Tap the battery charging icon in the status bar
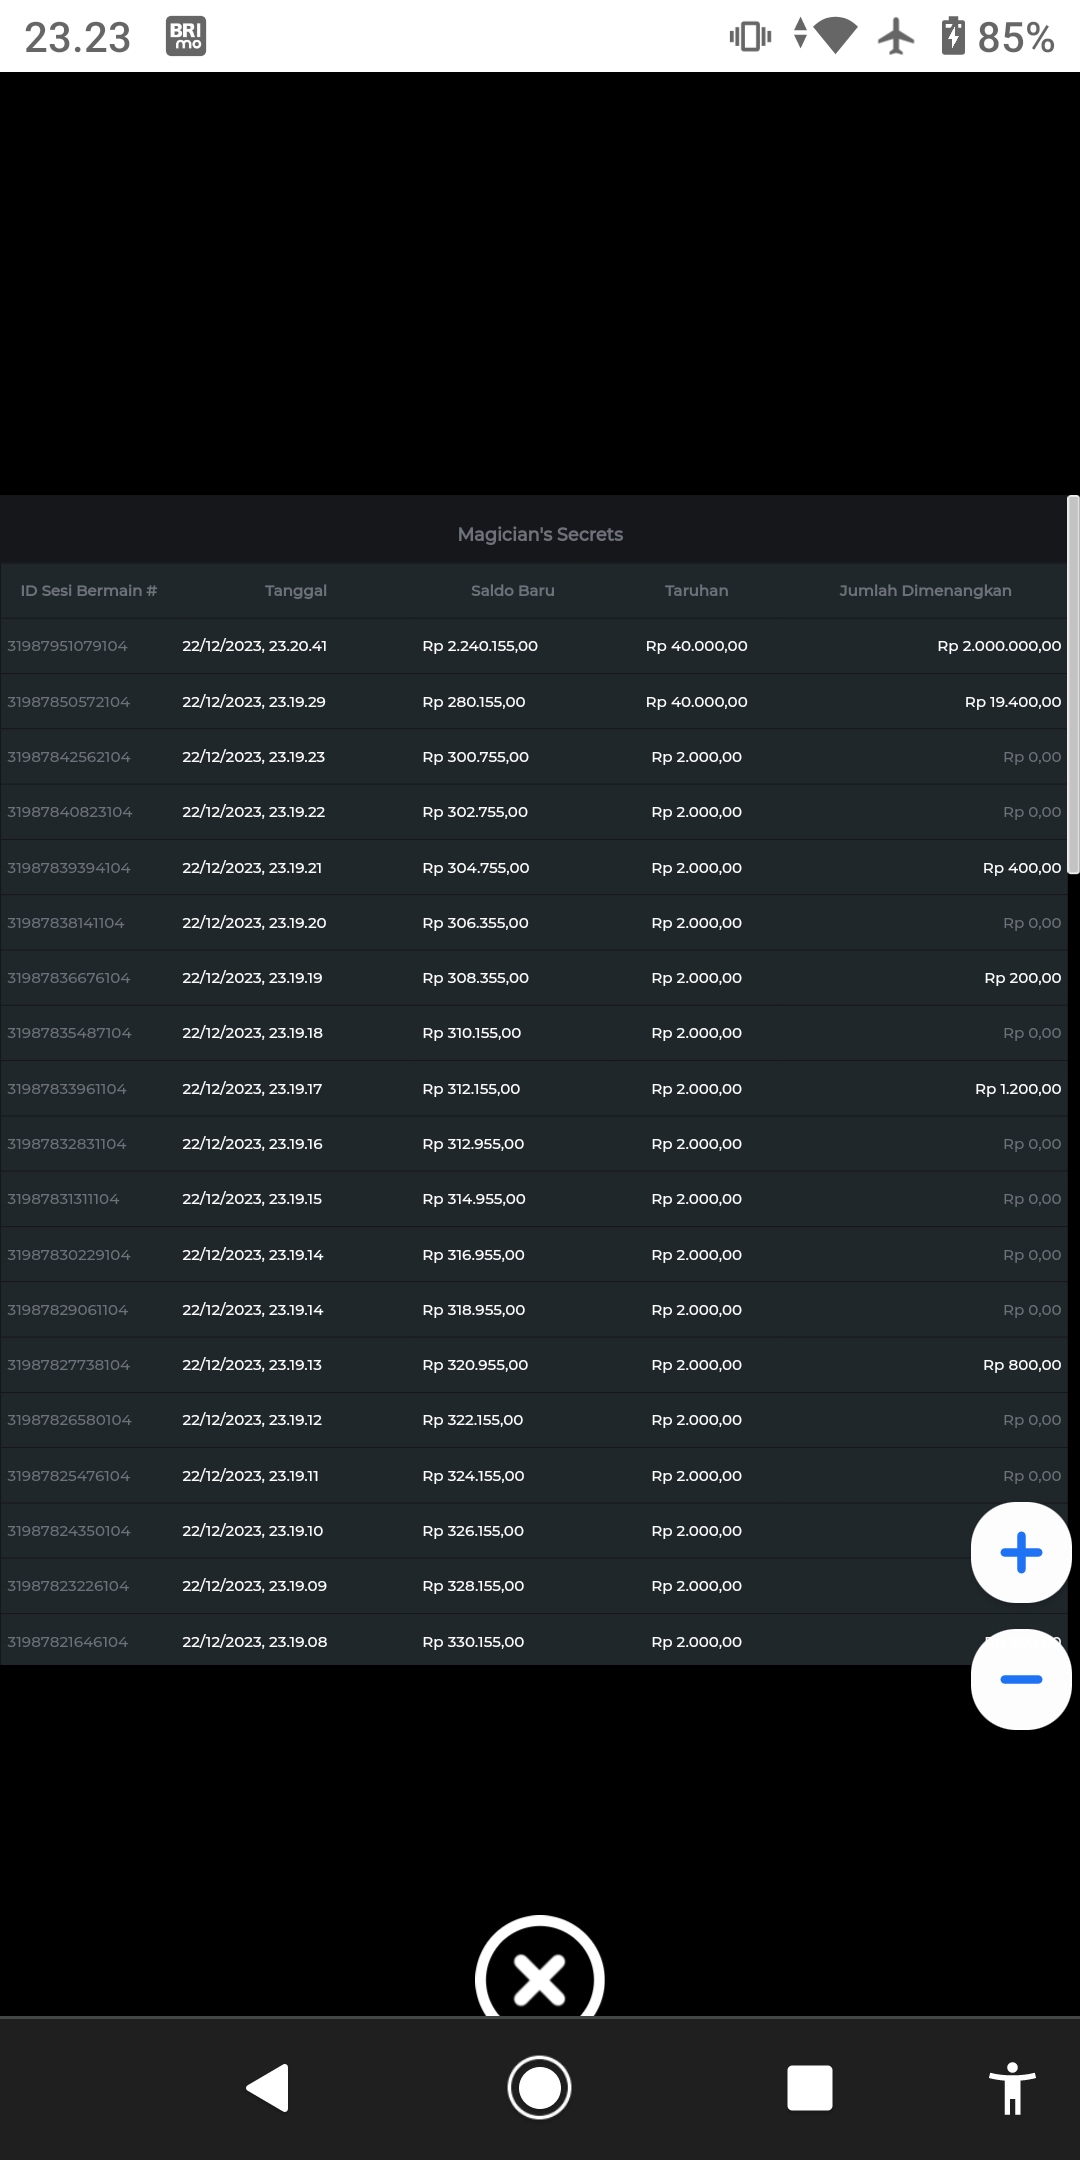The height and width of the screenshot is (2160, 1080). tap(953, 36)
